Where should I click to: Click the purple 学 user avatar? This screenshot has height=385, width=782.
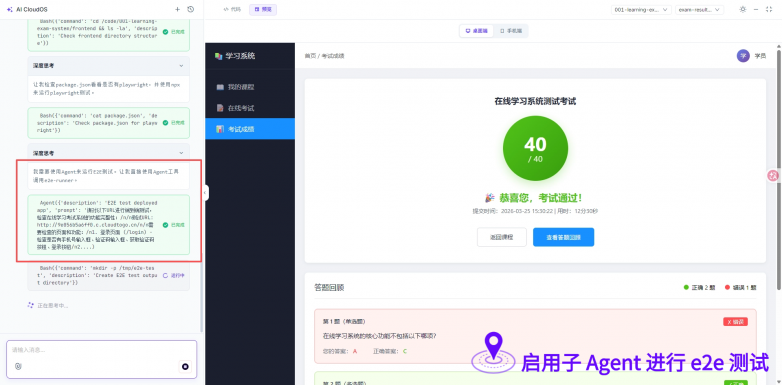point(743,56)
